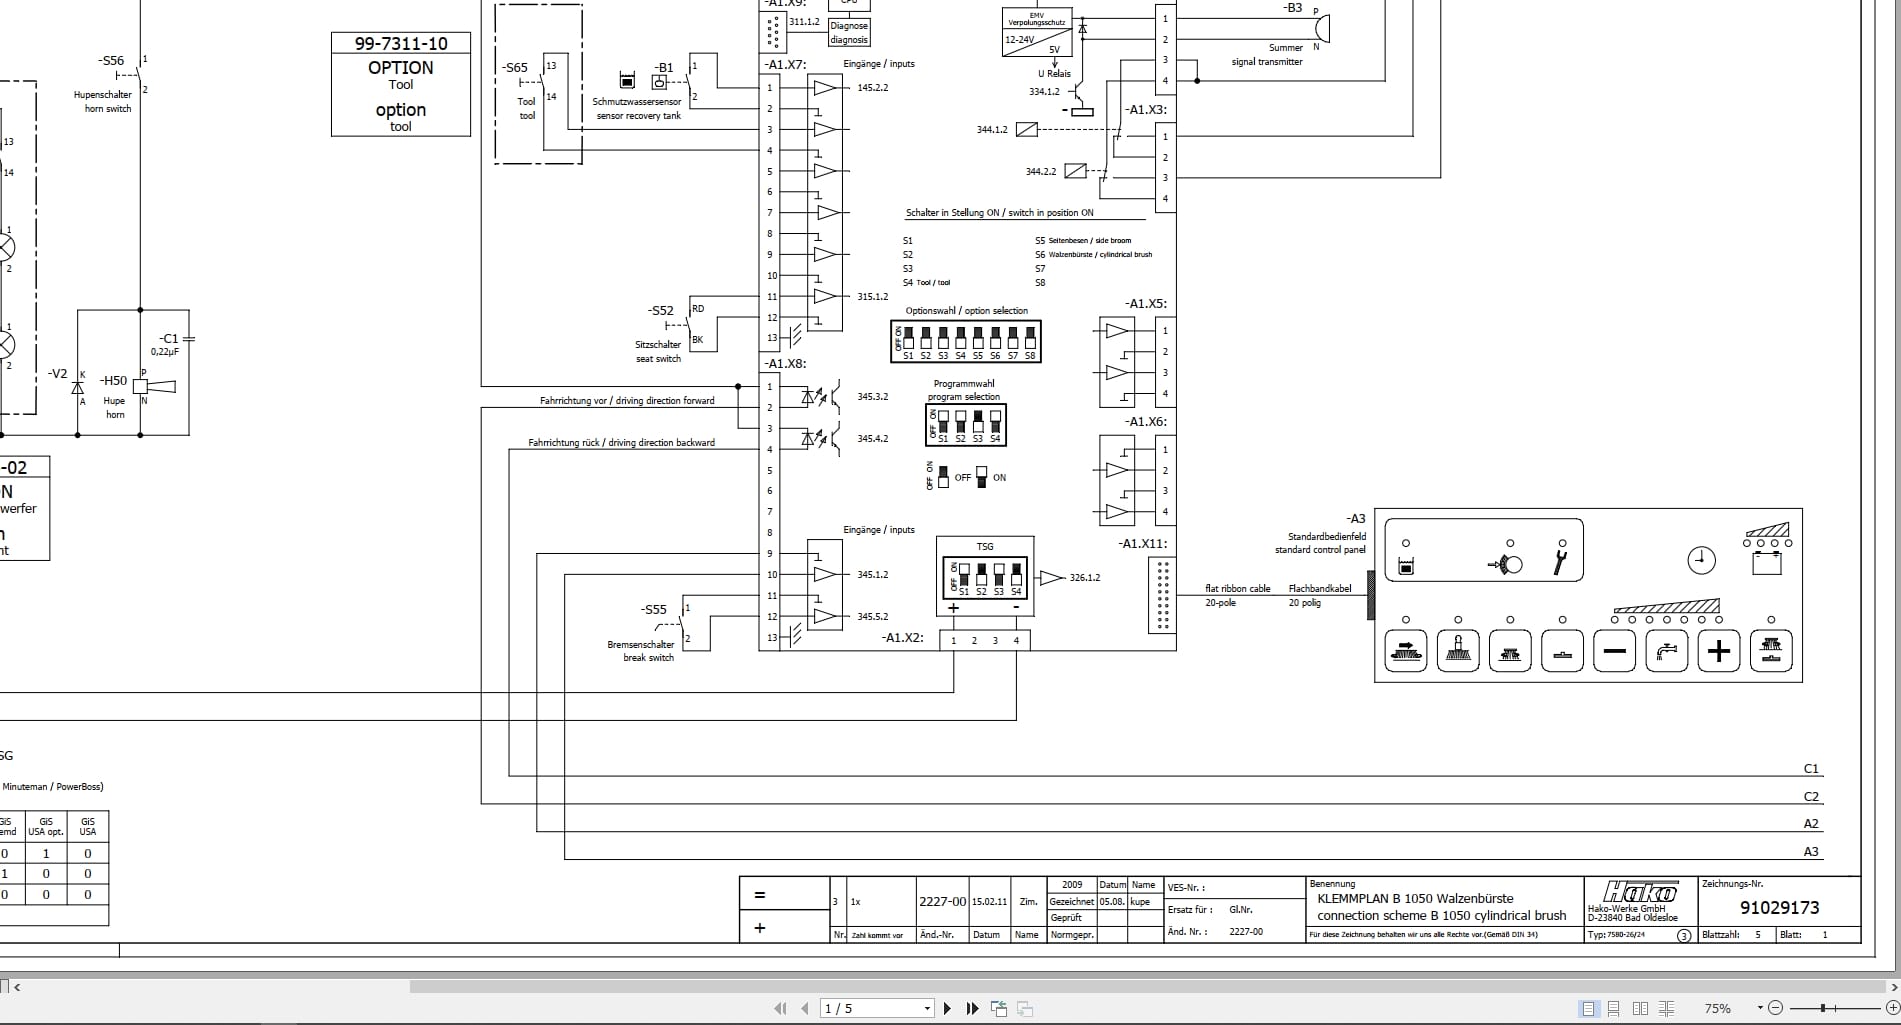Click the horizontal scrollbar's right arrow
This screenshot has height=1025, width=1901.
1893,987
